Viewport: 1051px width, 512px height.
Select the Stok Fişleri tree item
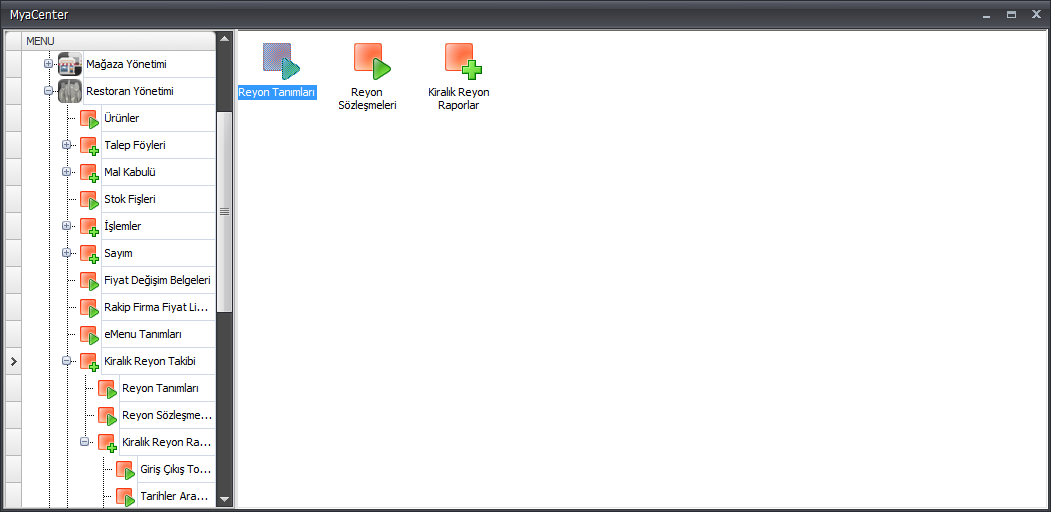(131, 199)
